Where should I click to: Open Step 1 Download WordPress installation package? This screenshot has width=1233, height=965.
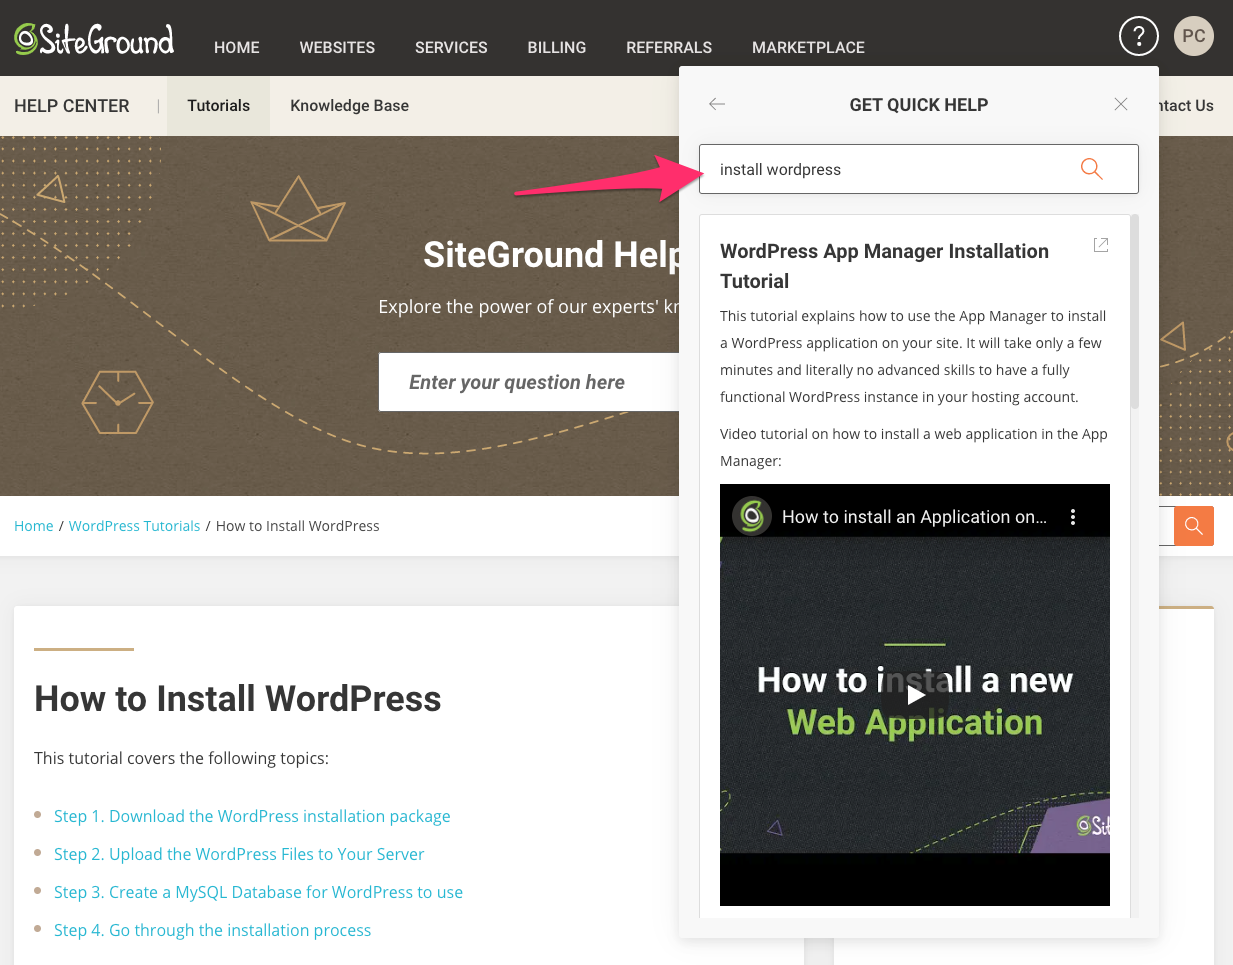click(x=252, y=816)
